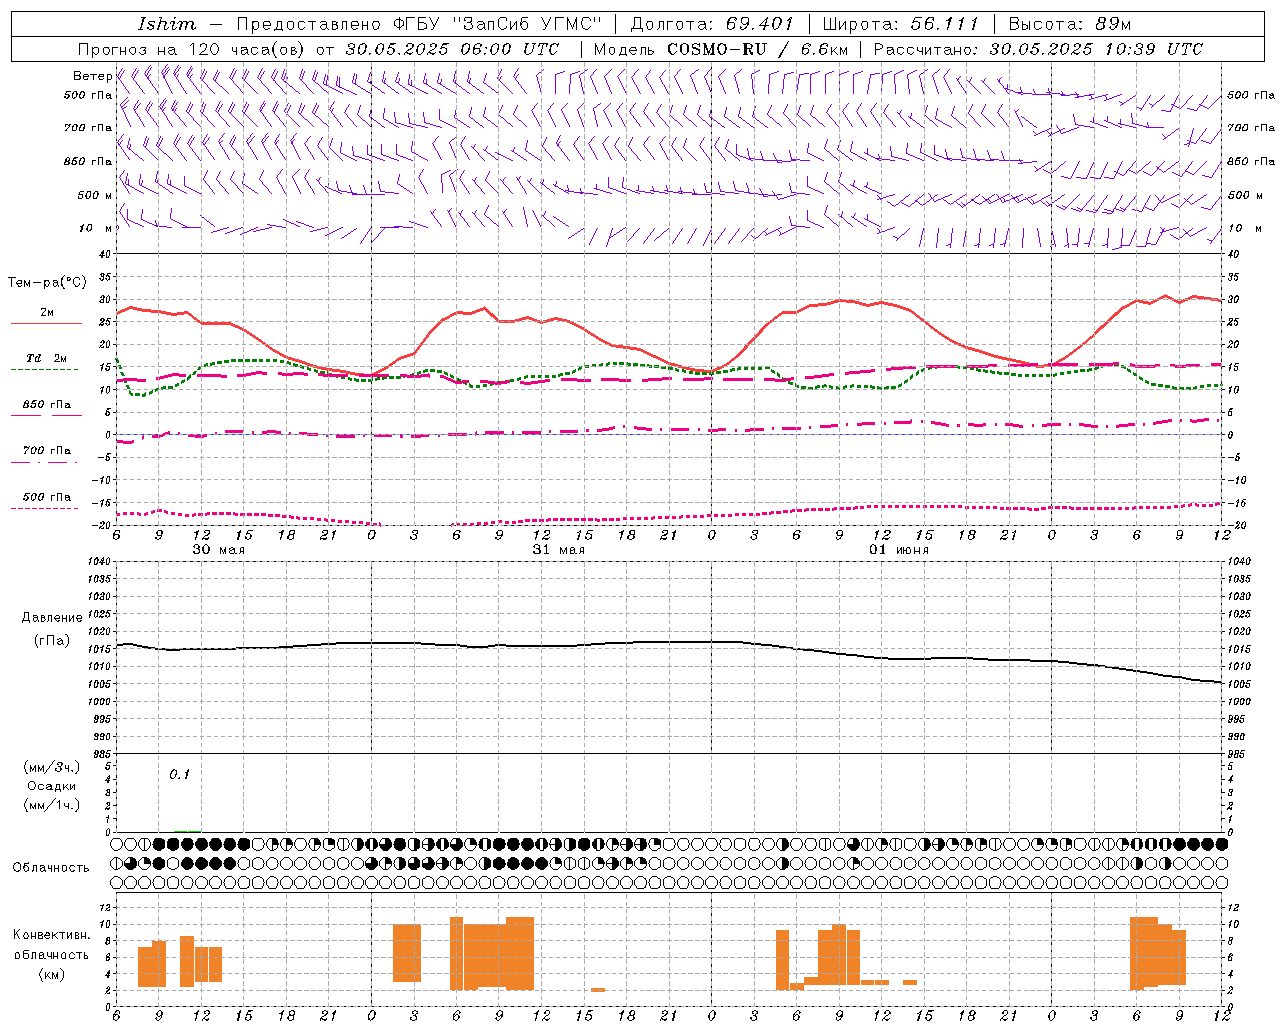Click the "01 июня" date label

[x=898, y=550]
